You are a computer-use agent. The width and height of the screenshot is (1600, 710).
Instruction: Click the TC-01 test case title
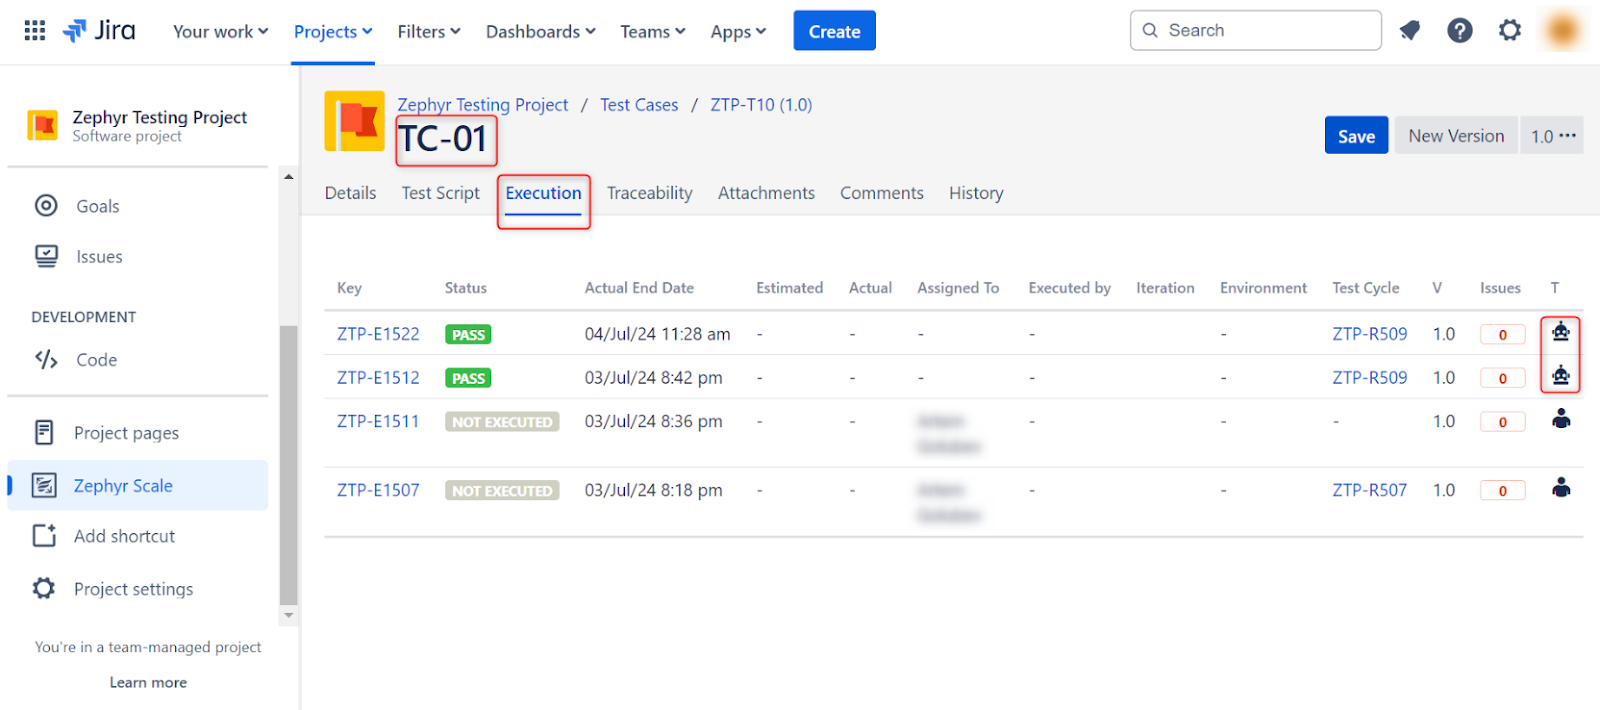442,138
